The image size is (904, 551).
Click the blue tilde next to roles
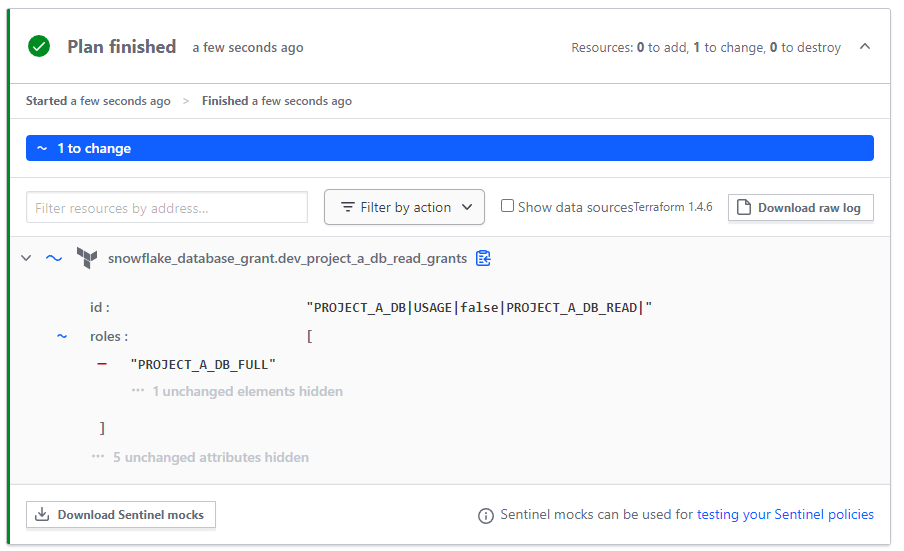pyautogui.click(x=62, y=336)
